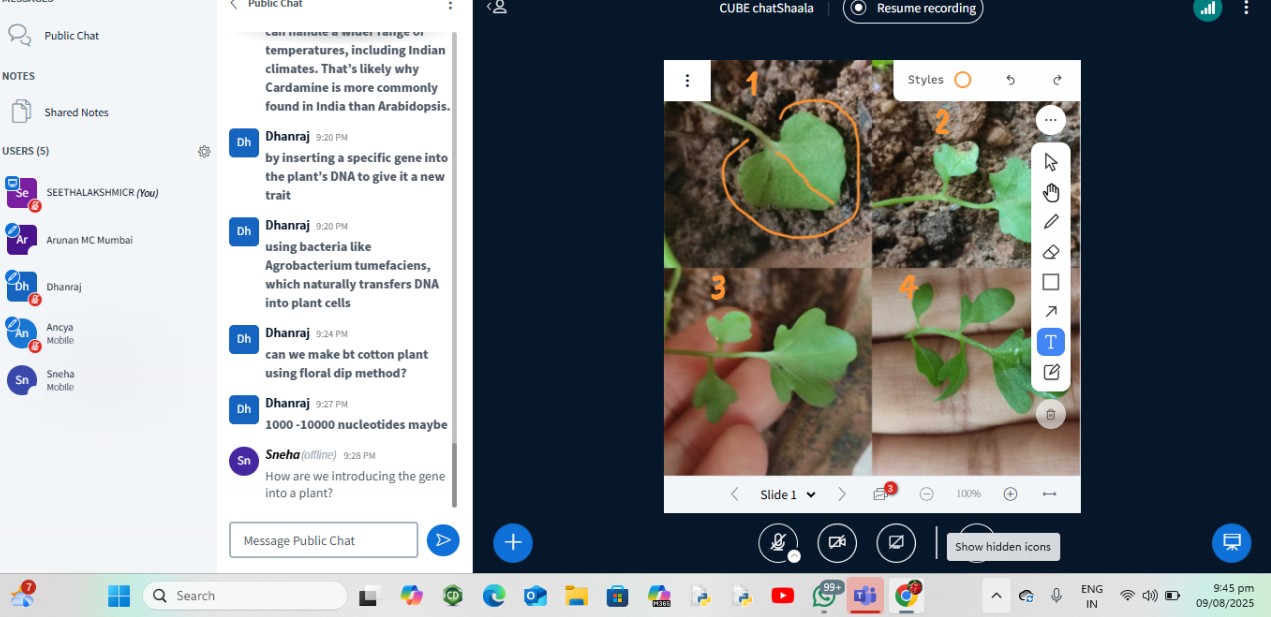Click the "How are we introducing the gene" message
The width and height of the screenshot is (1271, 617).
coord(355,485)
